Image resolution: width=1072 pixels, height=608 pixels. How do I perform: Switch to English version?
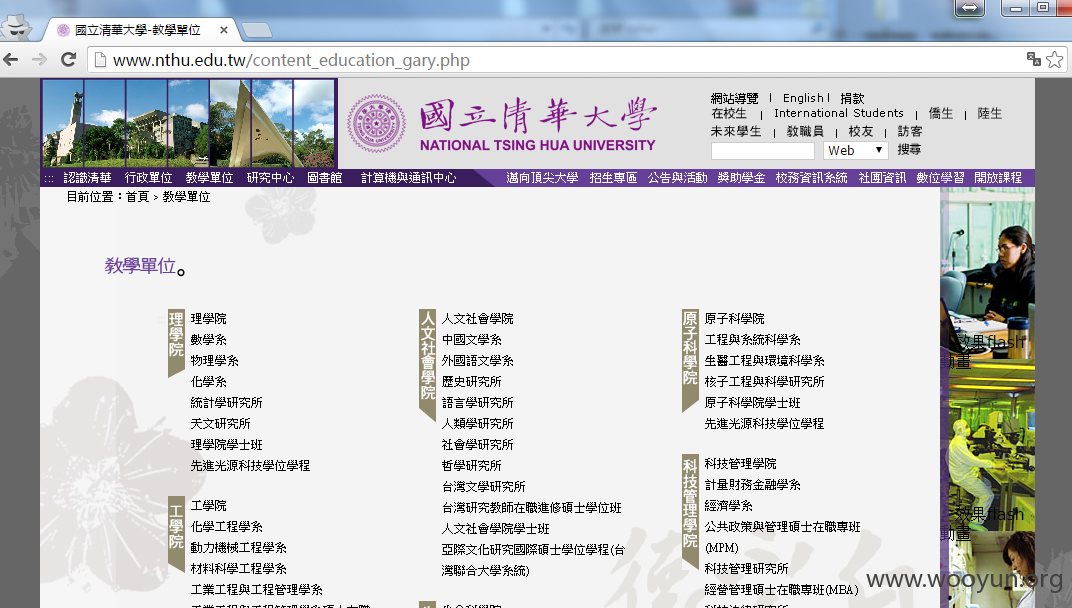coord(803,98)
